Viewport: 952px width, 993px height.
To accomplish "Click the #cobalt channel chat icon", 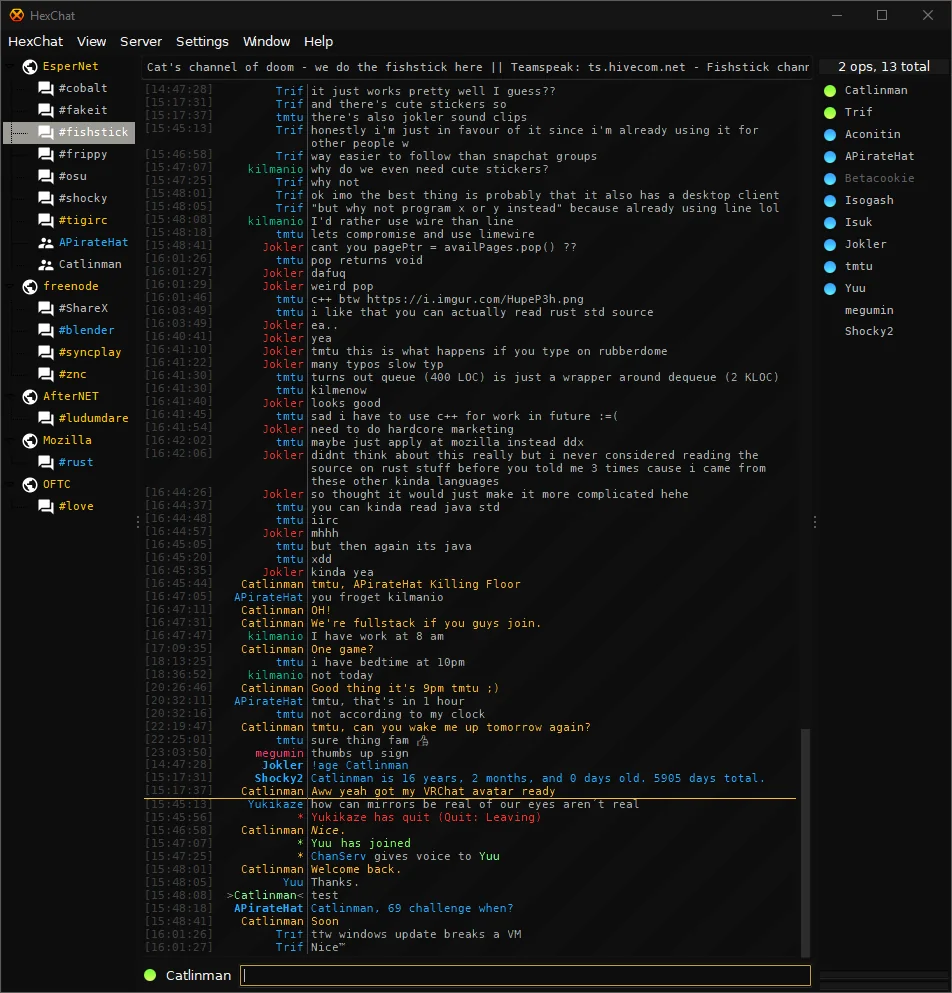I will [x=46, y=88].
